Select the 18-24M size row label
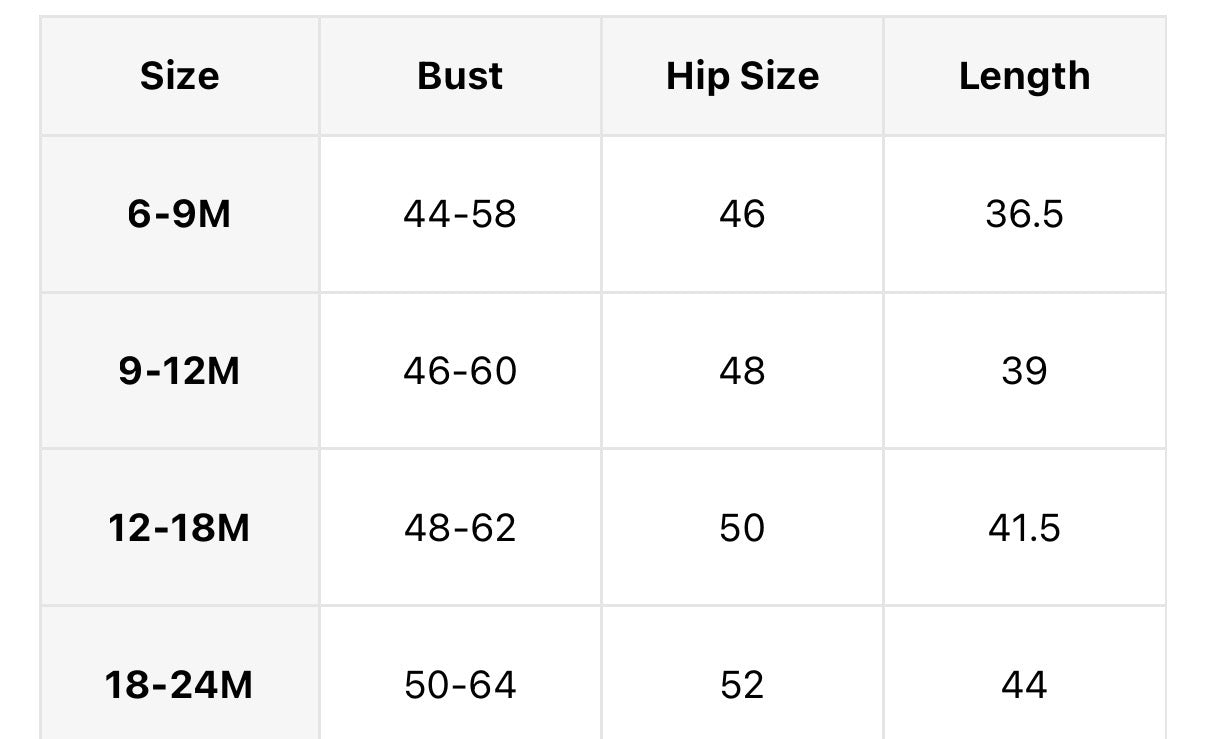Image resolution: width=1206 pixels, height=739 pixels. [180, 685]
